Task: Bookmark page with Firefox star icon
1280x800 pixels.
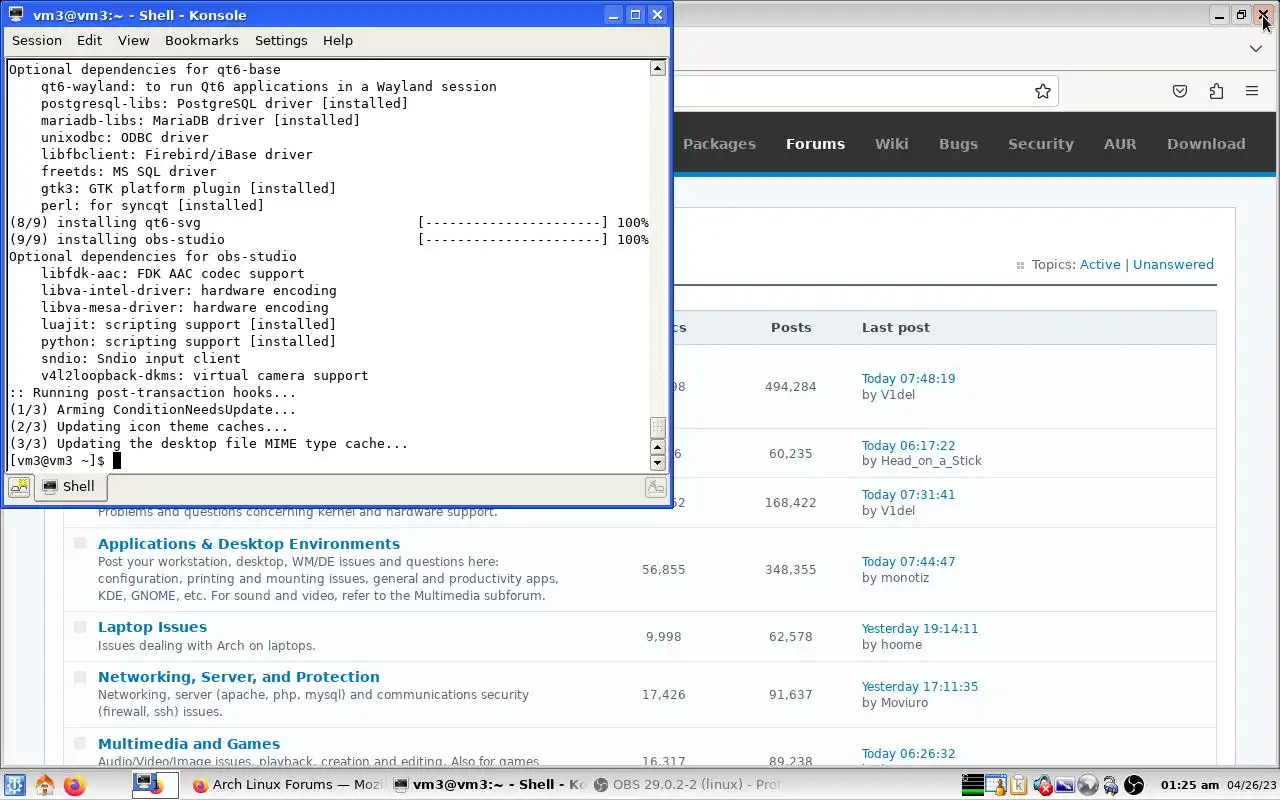Action: [1043, 91]
